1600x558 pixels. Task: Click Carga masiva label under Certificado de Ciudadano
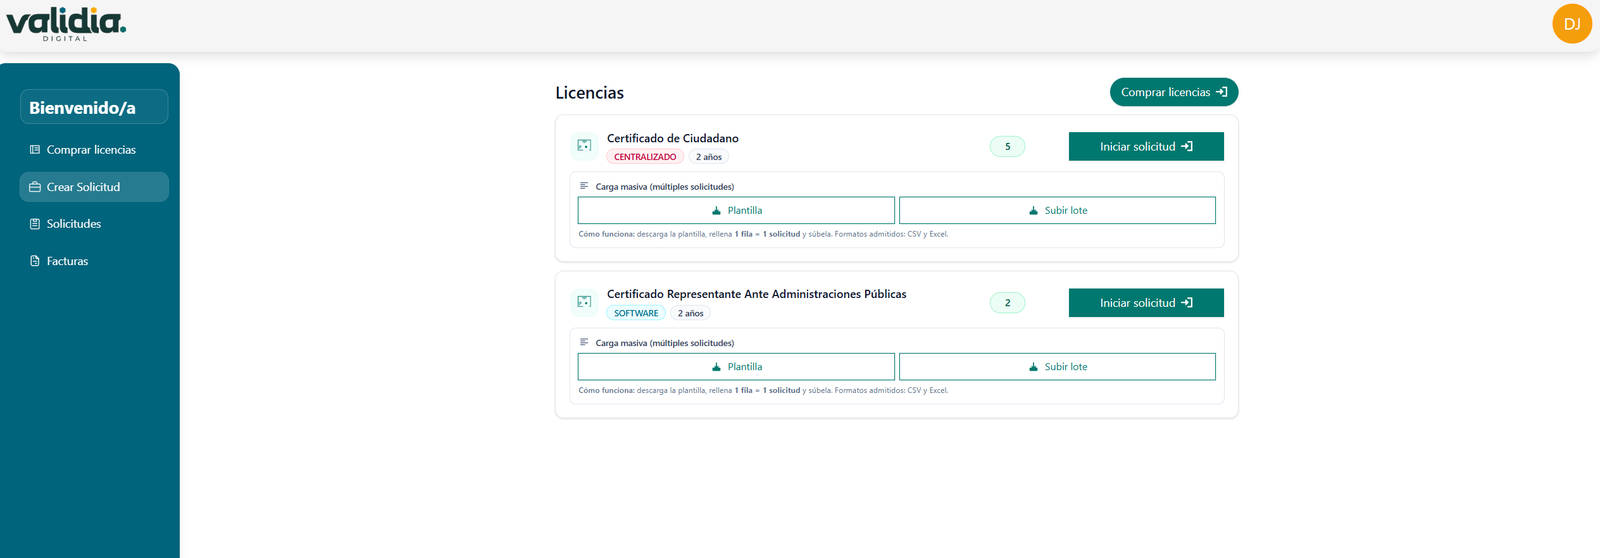coord(665,187)
